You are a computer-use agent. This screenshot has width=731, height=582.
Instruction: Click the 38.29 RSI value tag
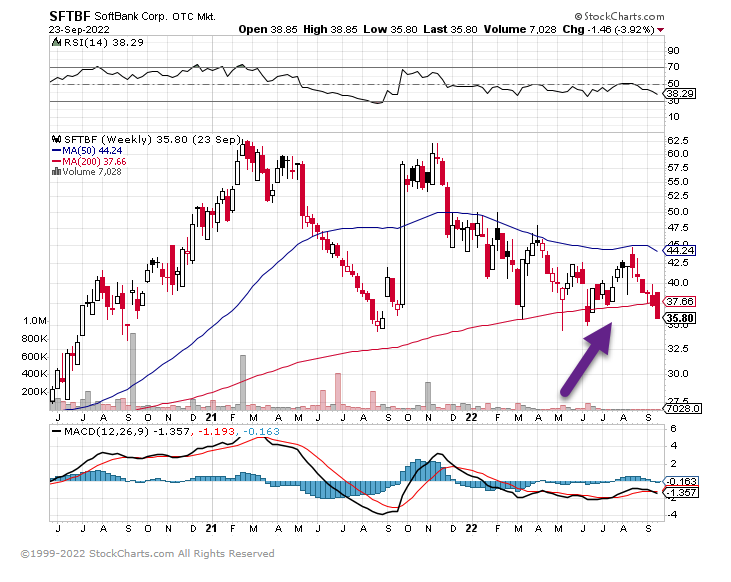pyautogui.click(x=681, y=94)
